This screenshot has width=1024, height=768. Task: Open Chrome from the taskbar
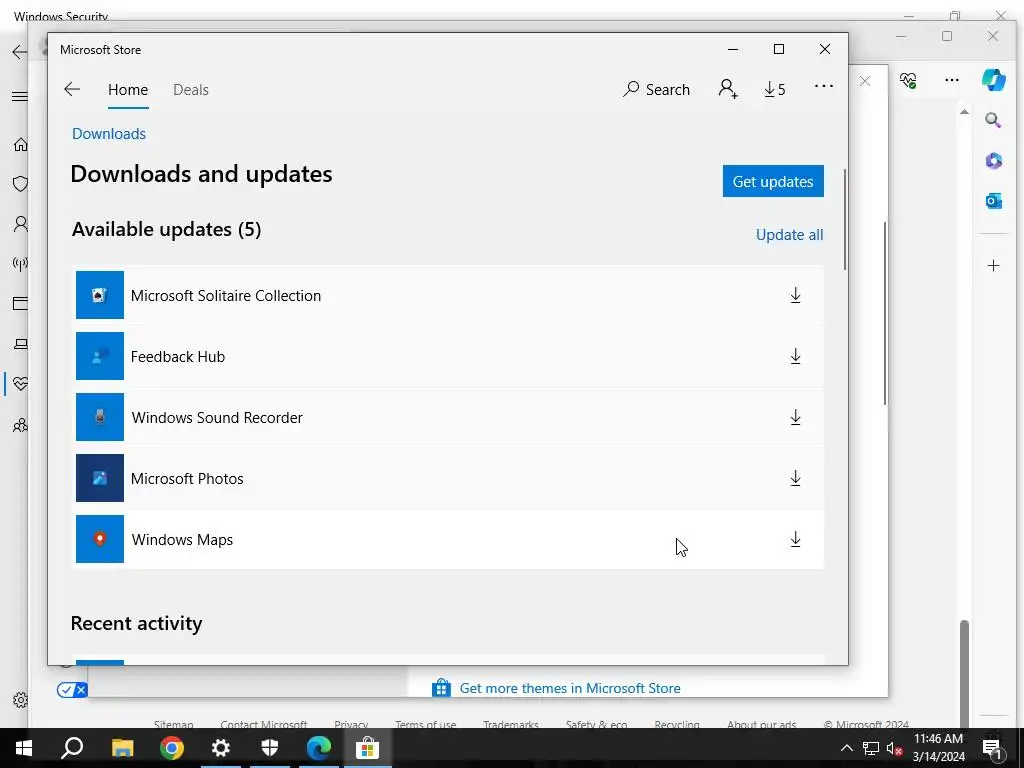pyautogui.click(x=172, y=748)
